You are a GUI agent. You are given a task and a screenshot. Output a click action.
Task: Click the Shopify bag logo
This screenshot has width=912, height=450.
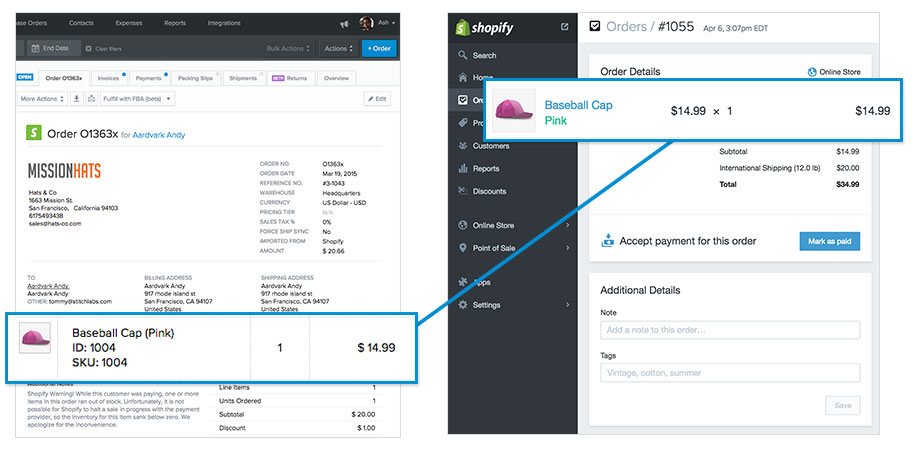tap(462, 28)
